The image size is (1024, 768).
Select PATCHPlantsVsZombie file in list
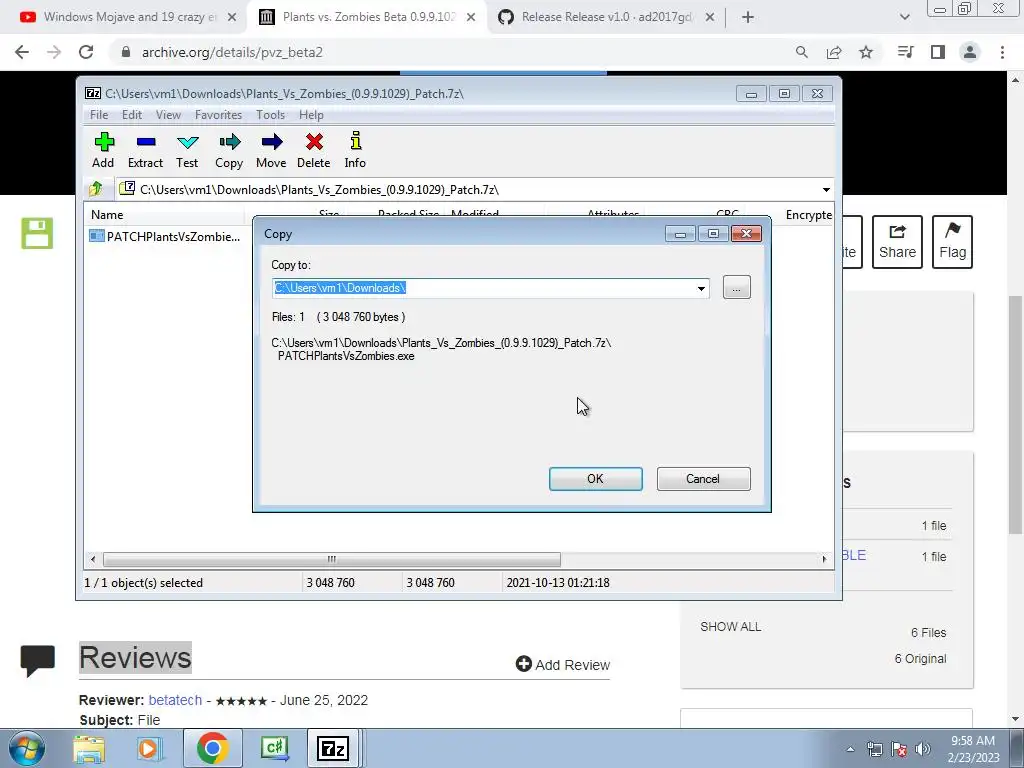[x=166, y=236]
